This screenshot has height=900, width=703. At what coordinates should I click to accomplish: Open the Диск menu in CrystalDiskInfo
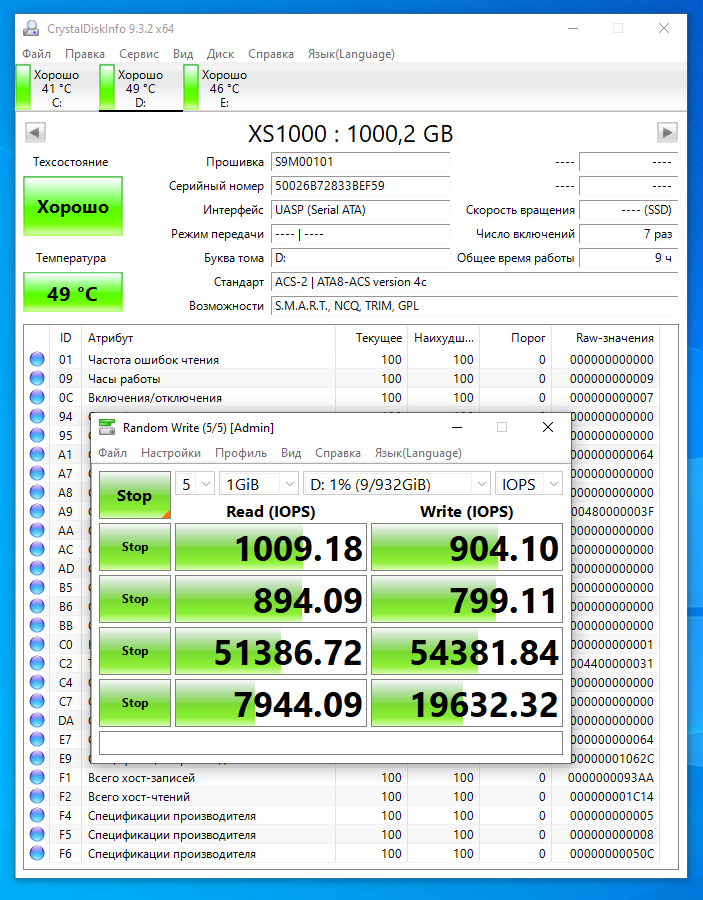pyautogui.click(x=220, y=54)
